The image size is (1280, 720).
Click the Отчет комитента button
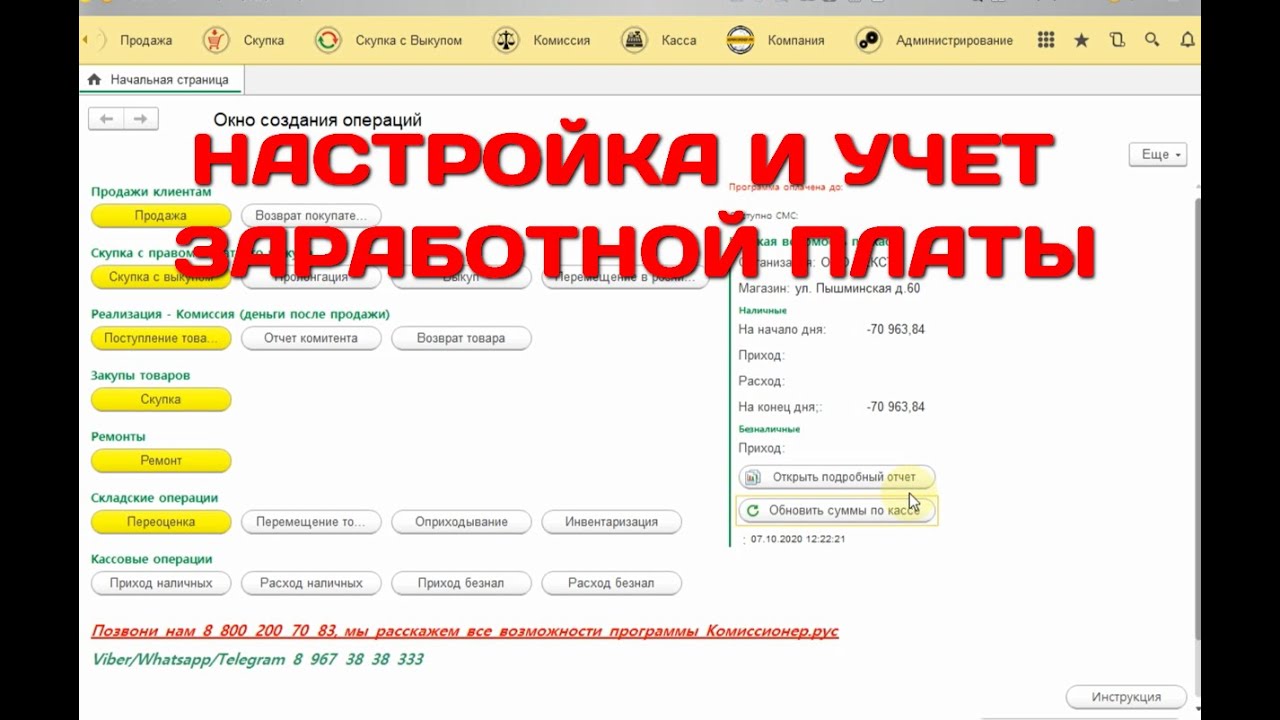click(311, 338)
